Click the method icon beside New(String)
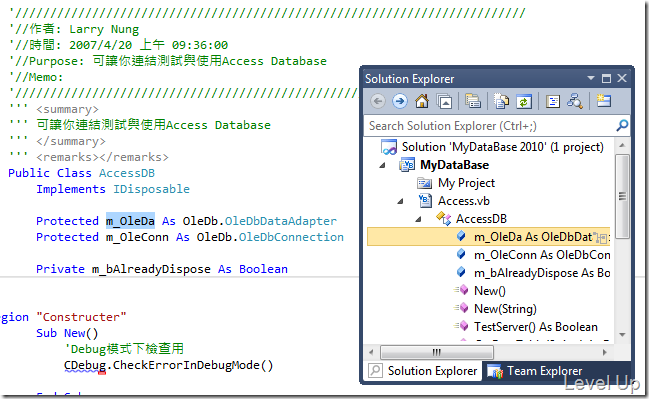649x399 pixels. [x=461, y=308]
